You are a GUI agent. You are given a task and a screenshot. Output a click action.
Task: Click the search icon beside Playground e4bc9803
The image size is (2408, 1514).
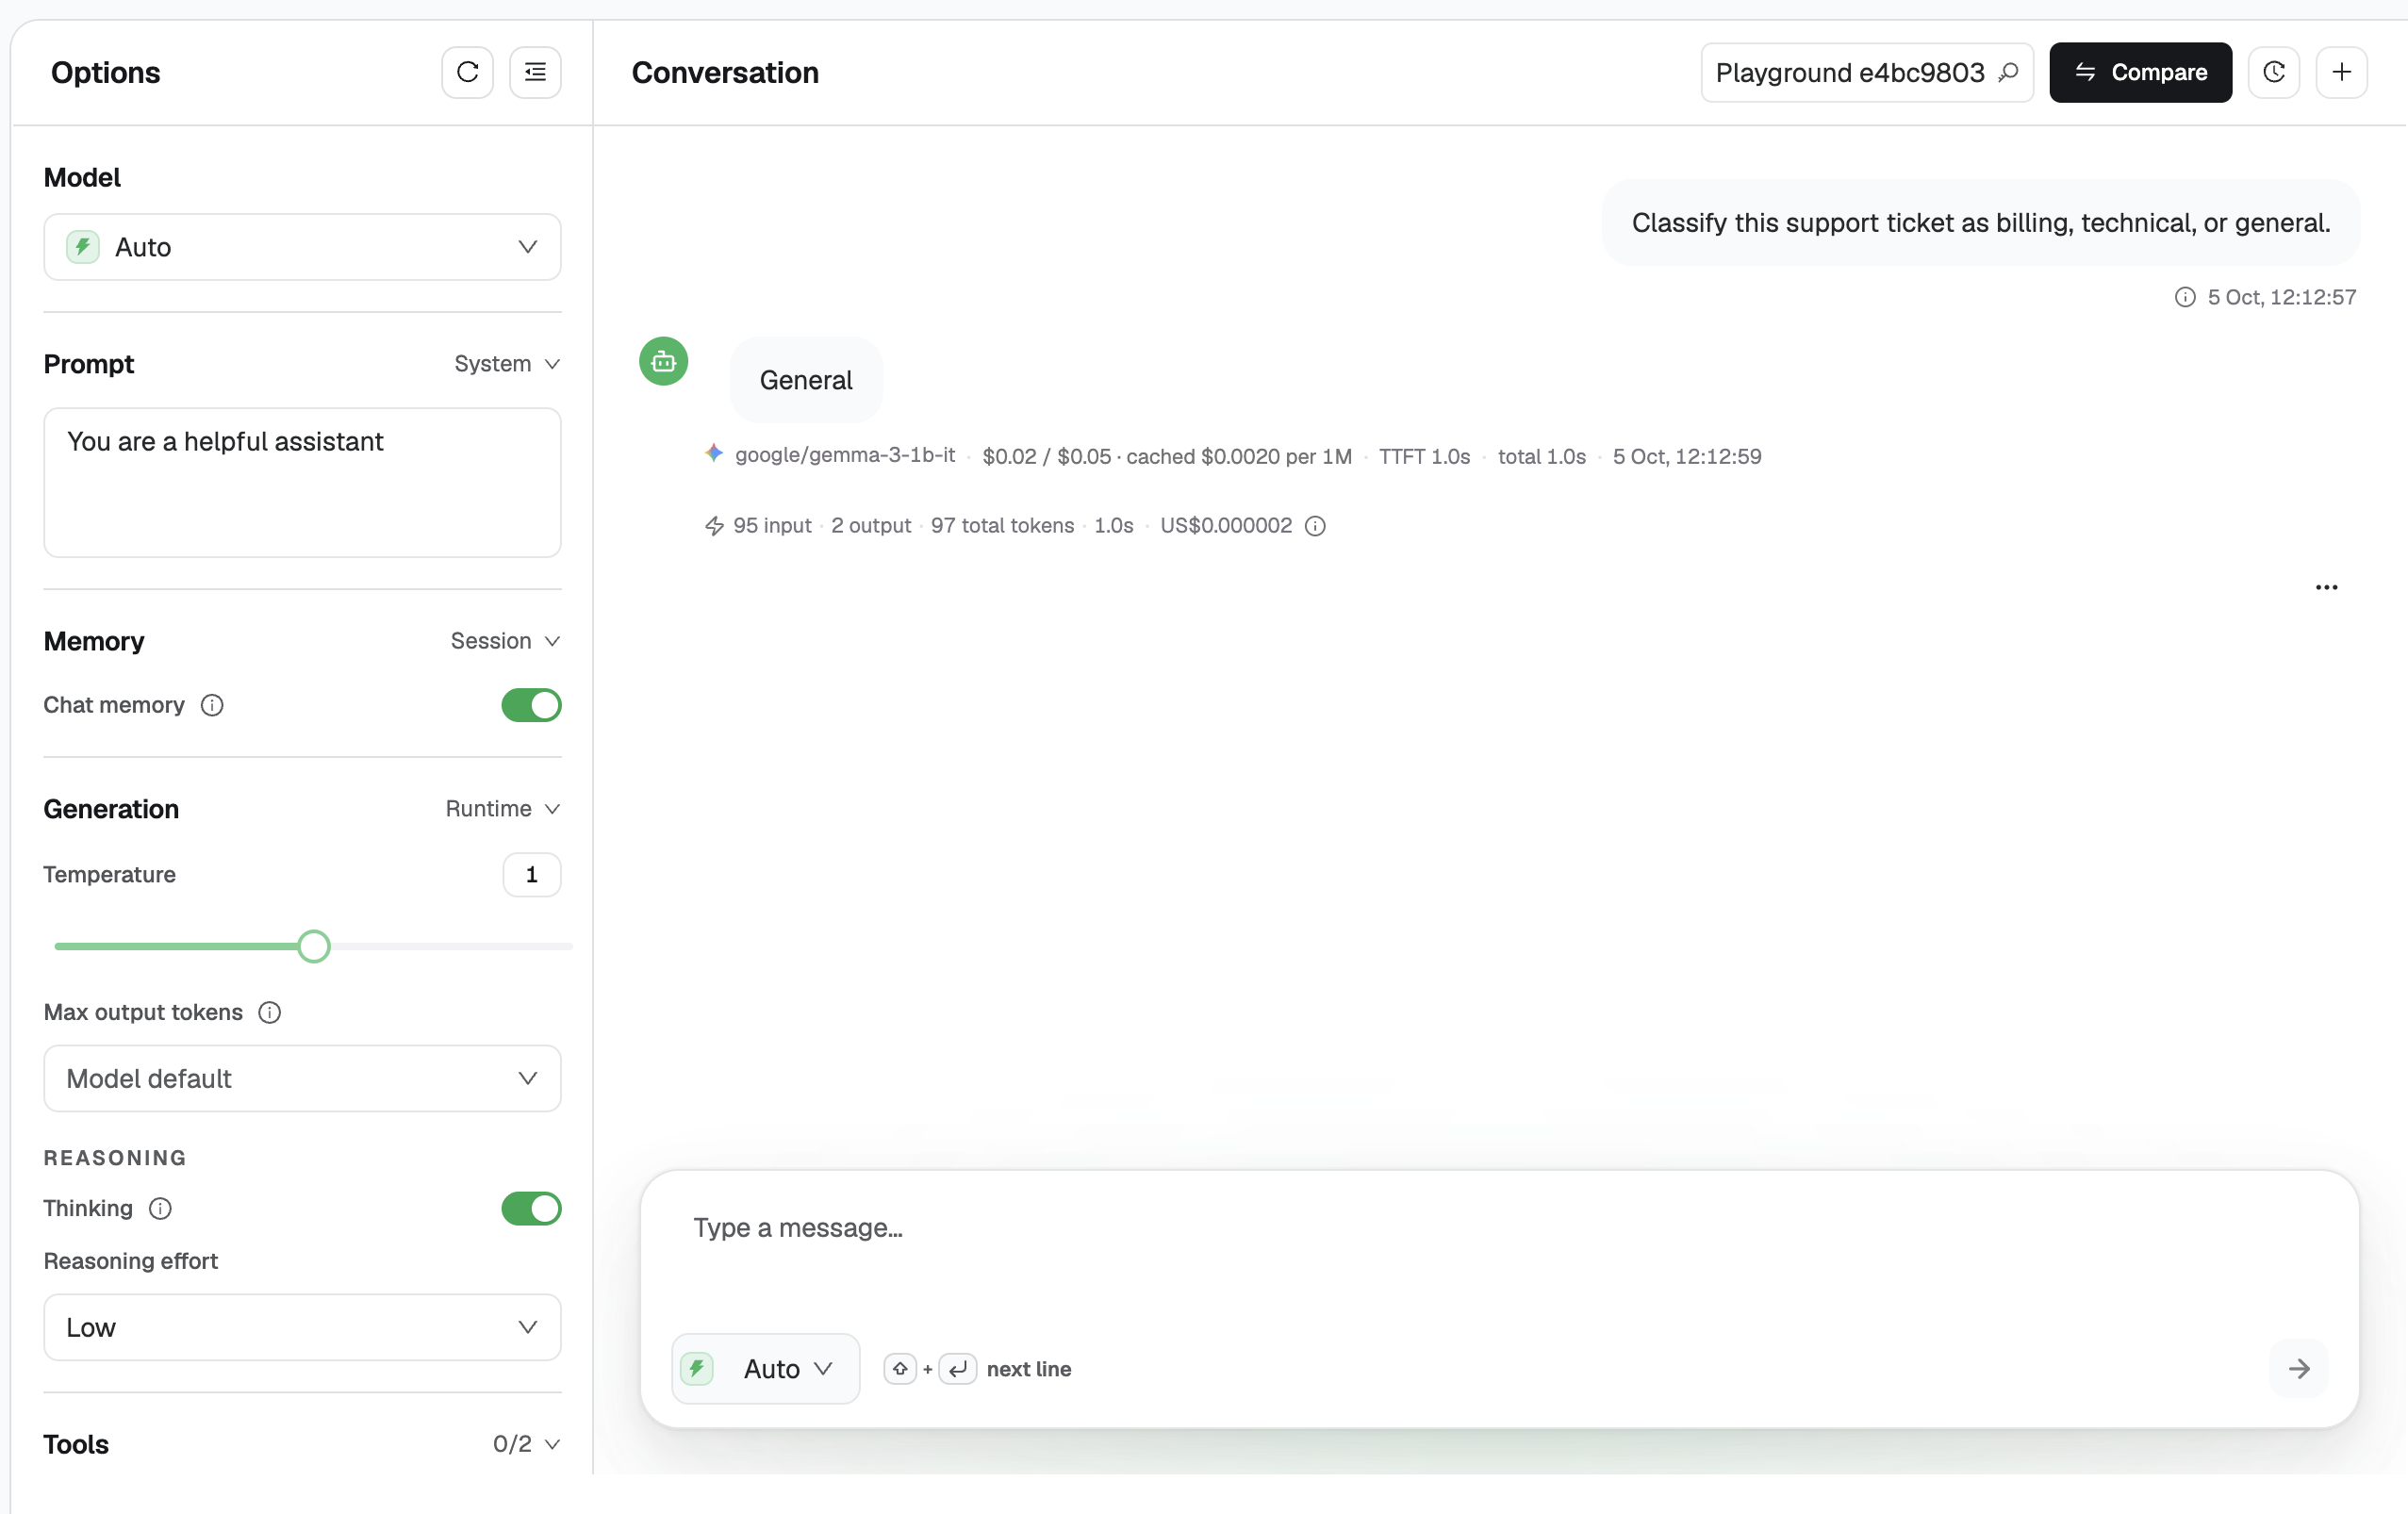pyautogui.click(x=2007, y=72)
